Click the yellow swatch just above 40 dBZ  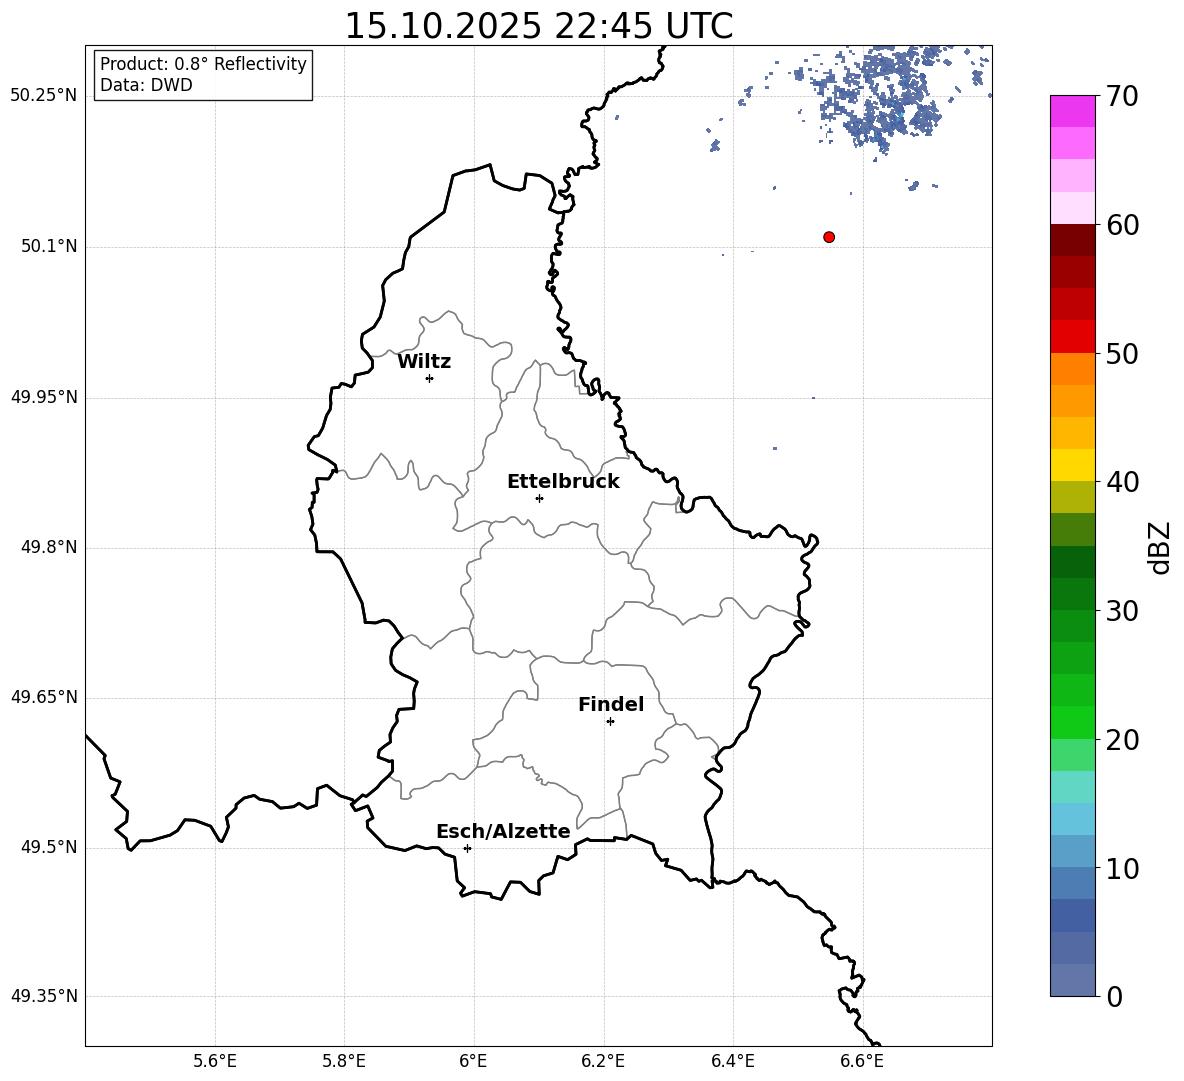[1072, 465]
